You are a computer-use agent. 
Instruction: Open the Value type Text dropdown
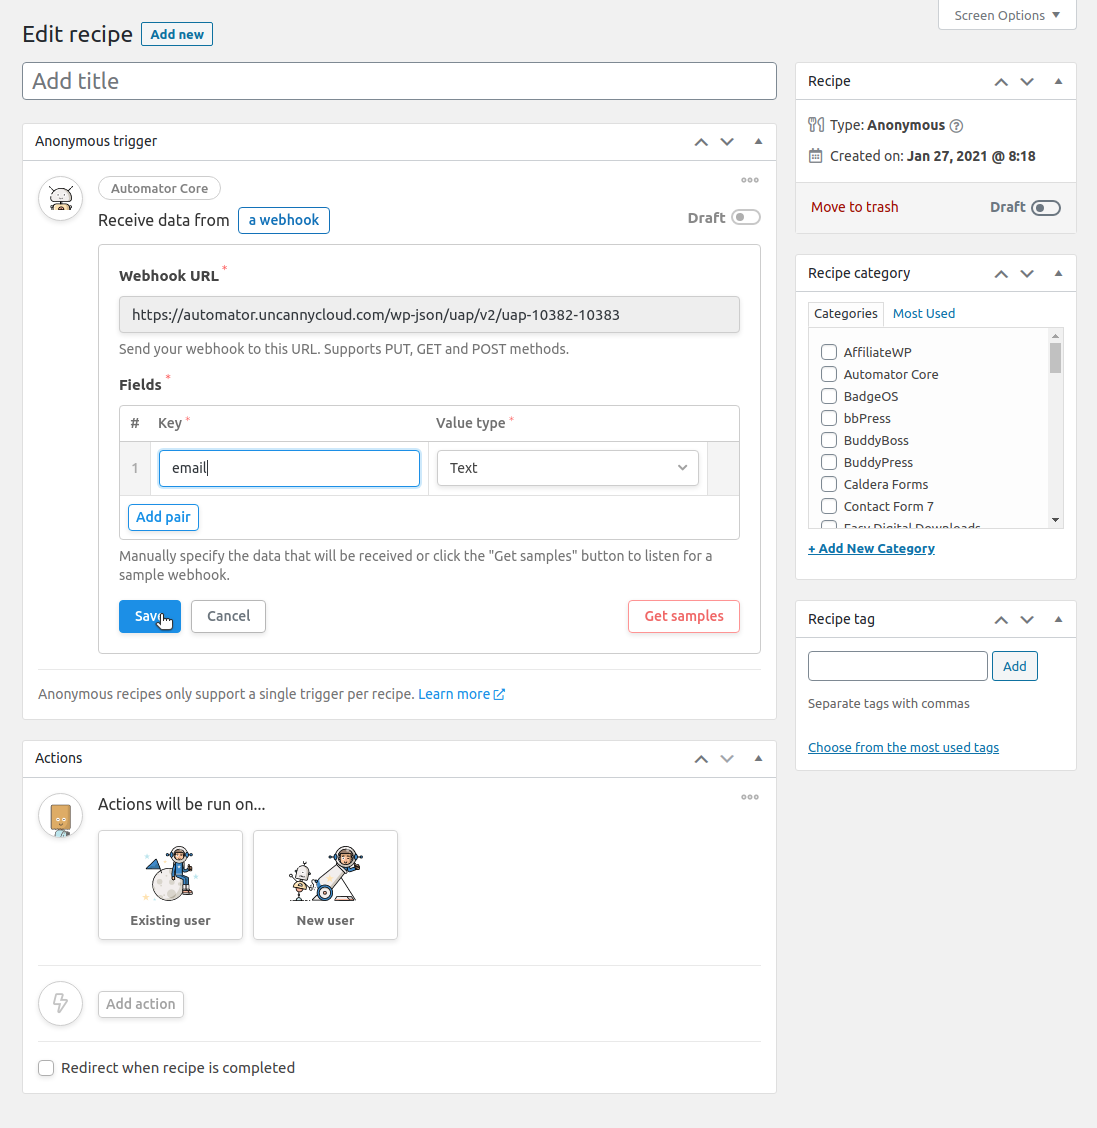568,468
